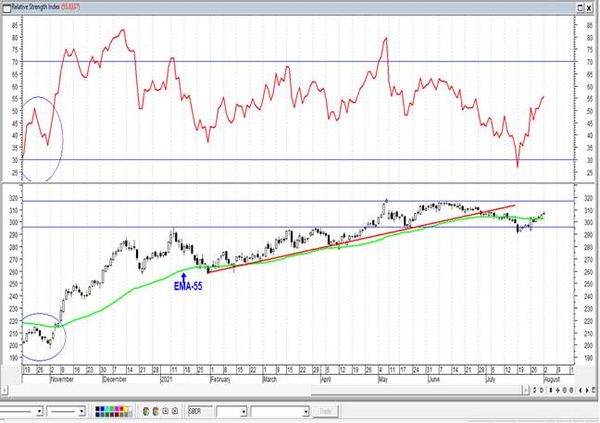This screenshot has width=600, height=423.
Task: Click the May label on date axis
Action: [383, 379]
